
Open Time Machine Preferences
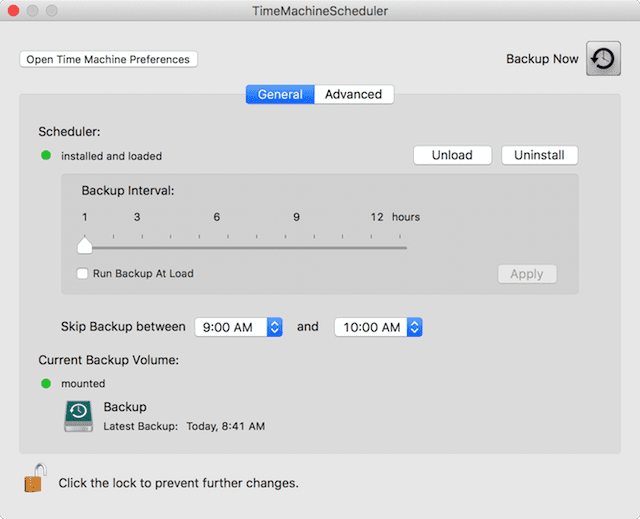108,59
